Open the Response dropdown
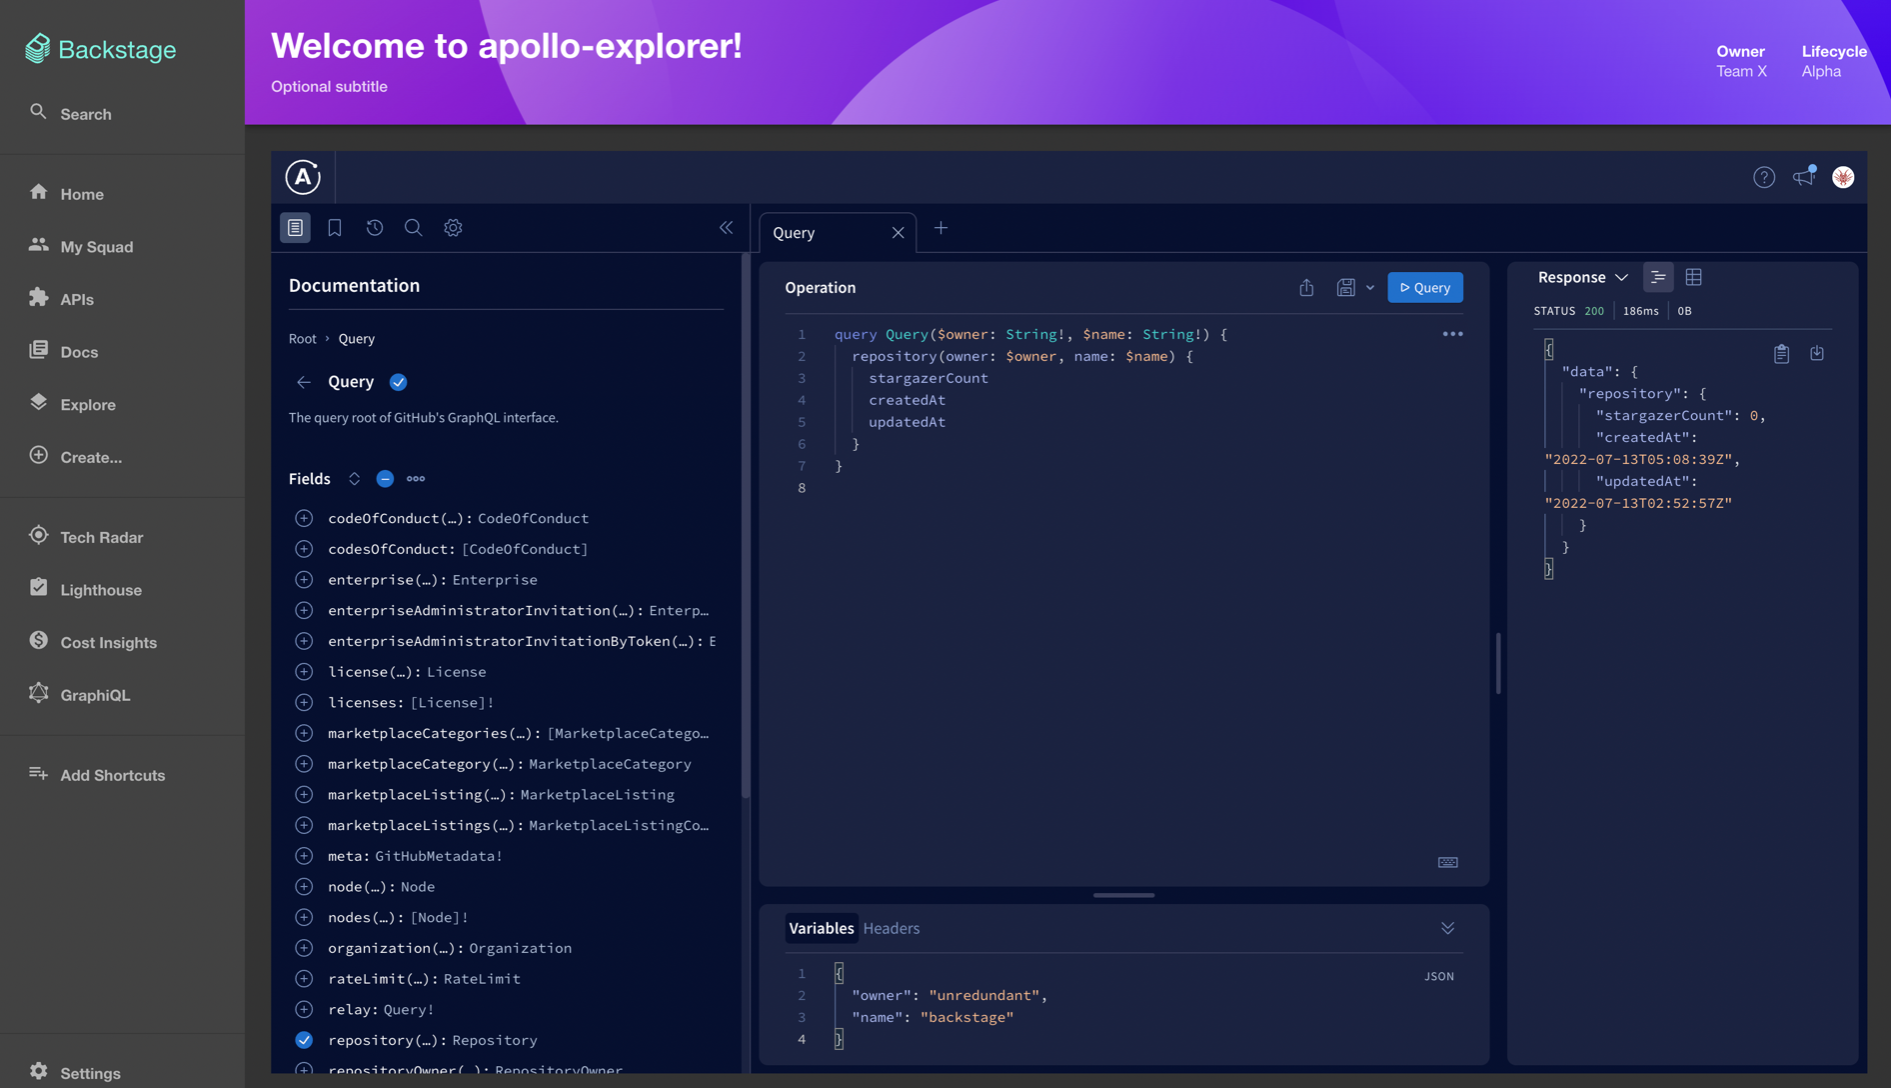 point(1583,277)
